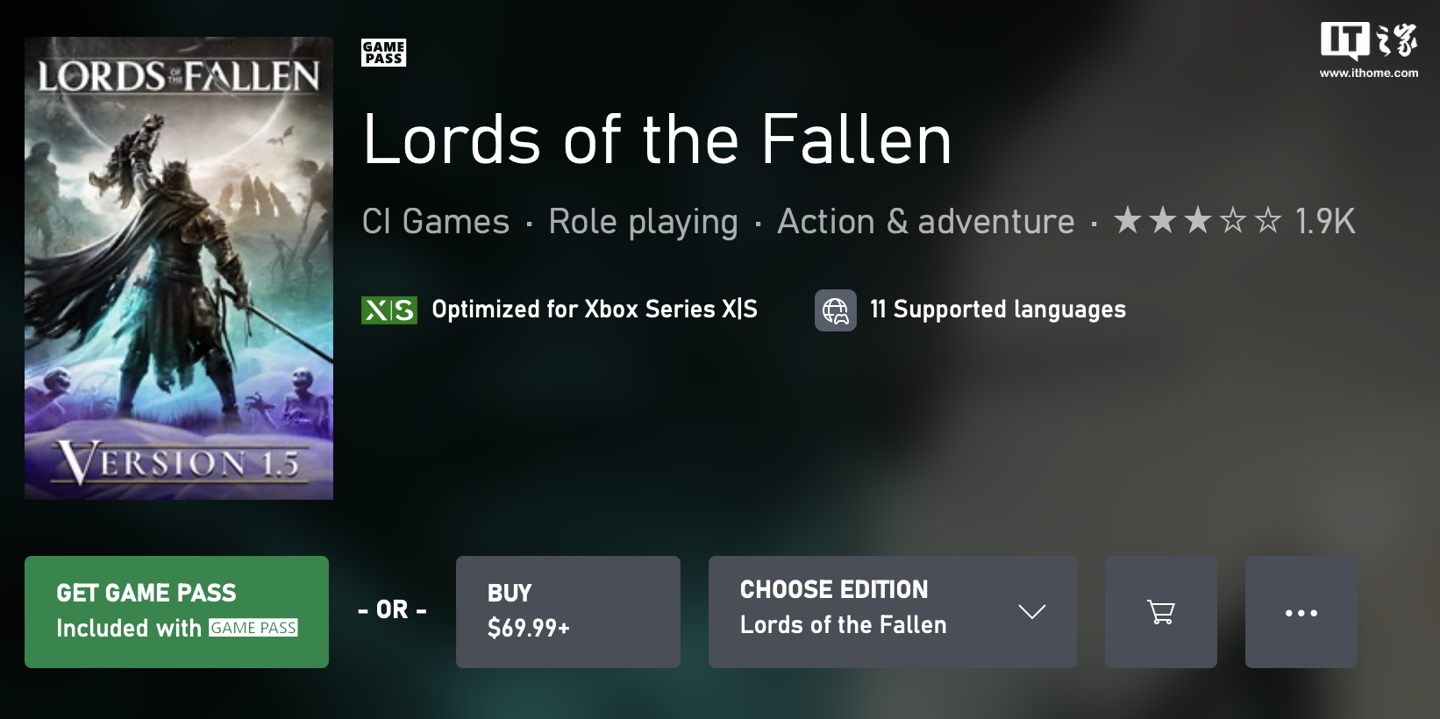Click the 1.9K ratings count

(x=1325, y=221)
